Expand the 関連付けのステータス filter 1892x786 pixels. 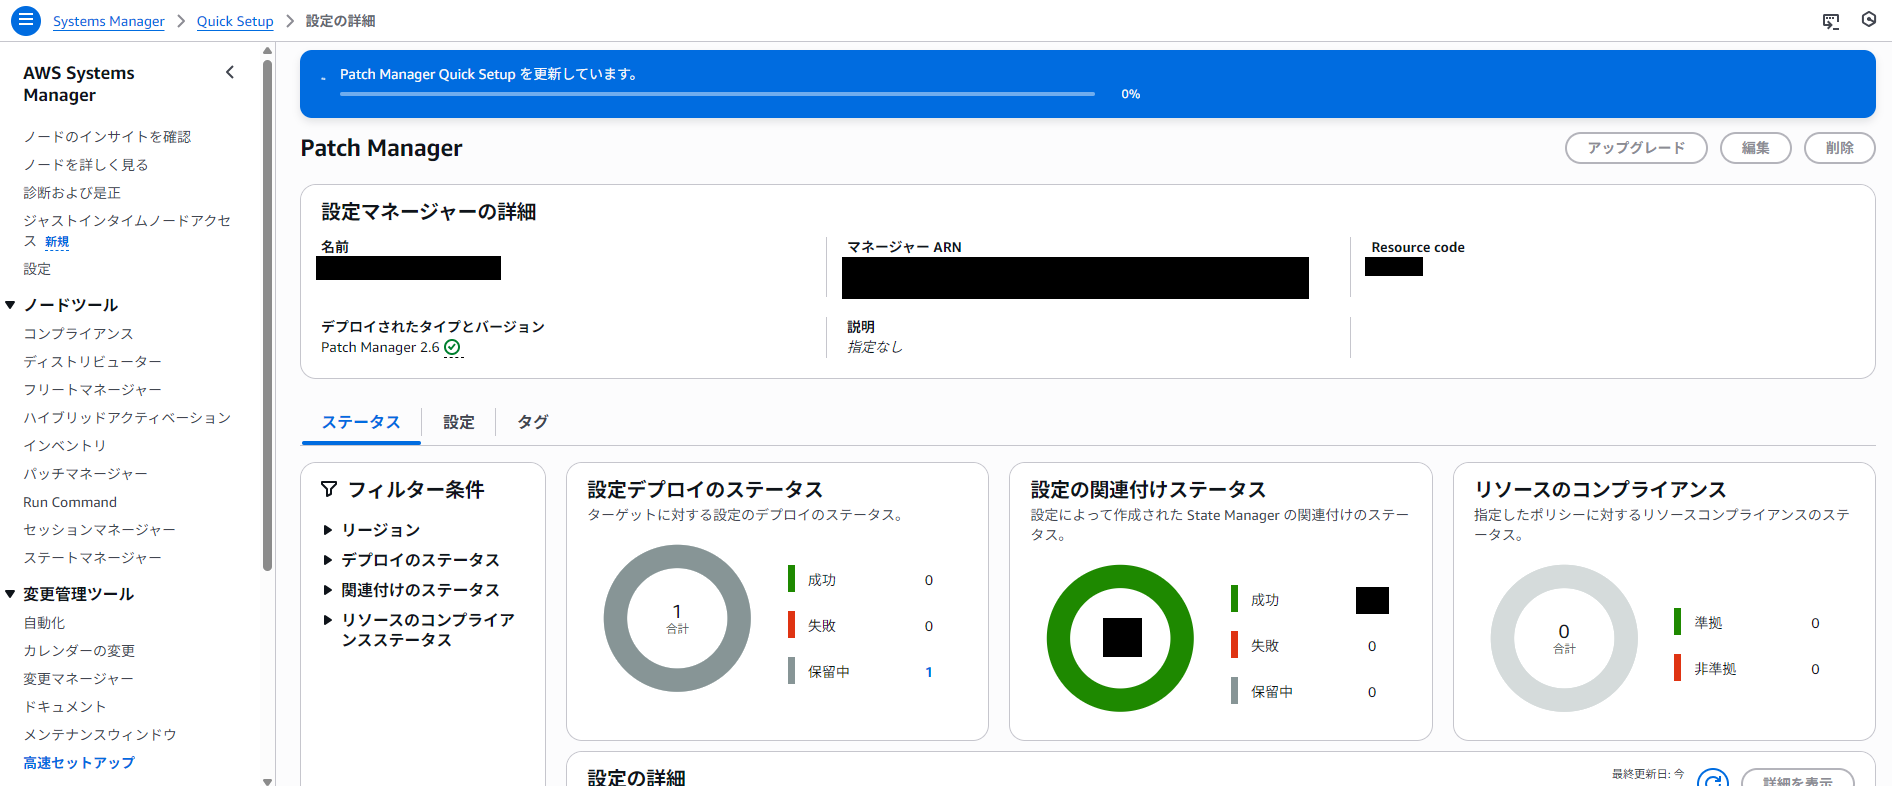pos(327,590)
